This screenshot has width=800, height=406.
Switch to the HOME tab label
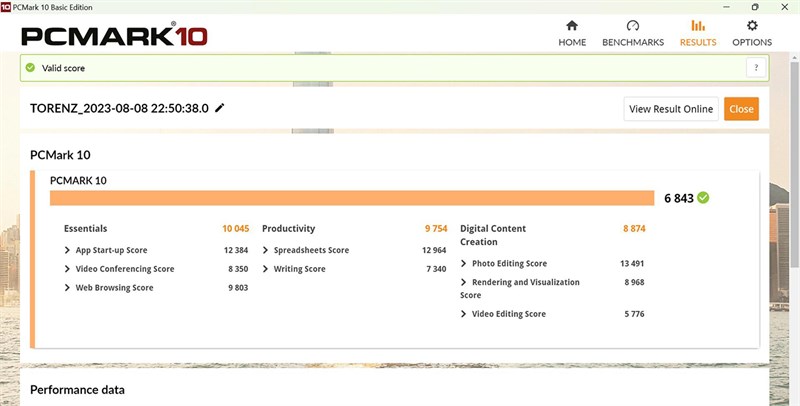click(x=572, y=42)
